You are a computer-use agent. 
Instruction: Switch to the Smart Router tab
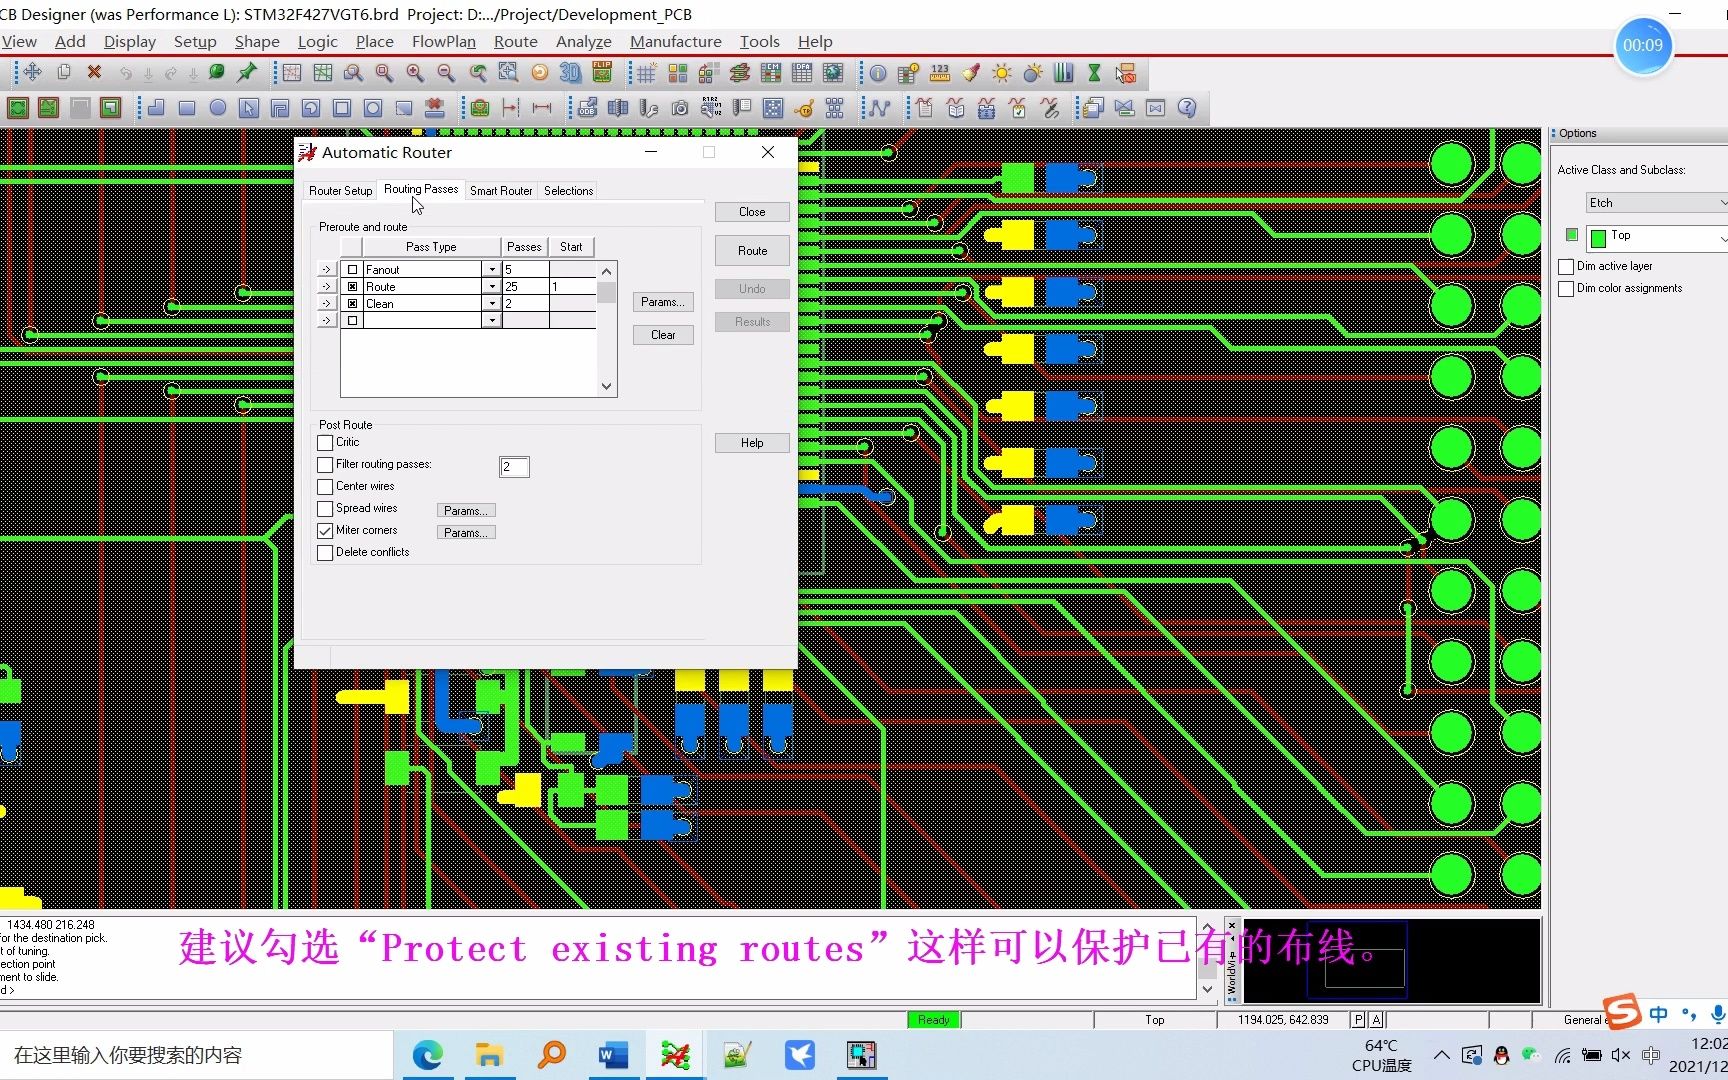pyautogui.click(x=500, y=190)
